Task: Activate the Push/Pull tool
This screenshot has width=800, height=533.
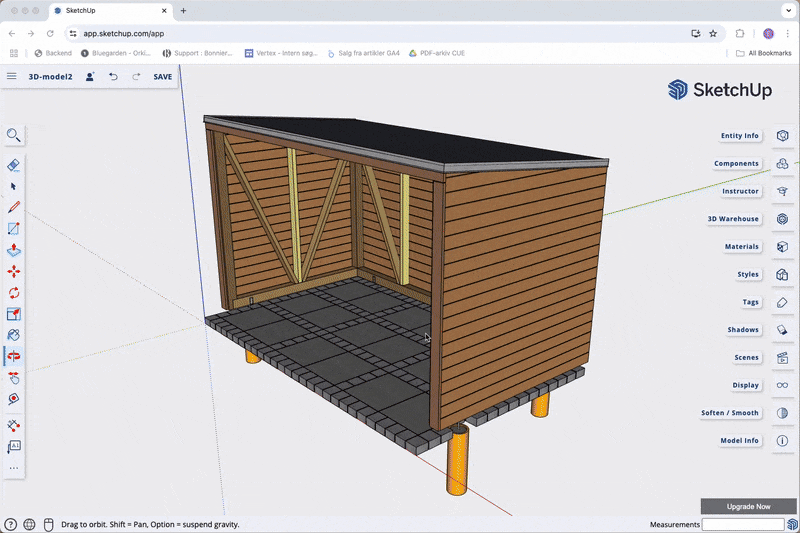Action: click(x=14, y=251)
